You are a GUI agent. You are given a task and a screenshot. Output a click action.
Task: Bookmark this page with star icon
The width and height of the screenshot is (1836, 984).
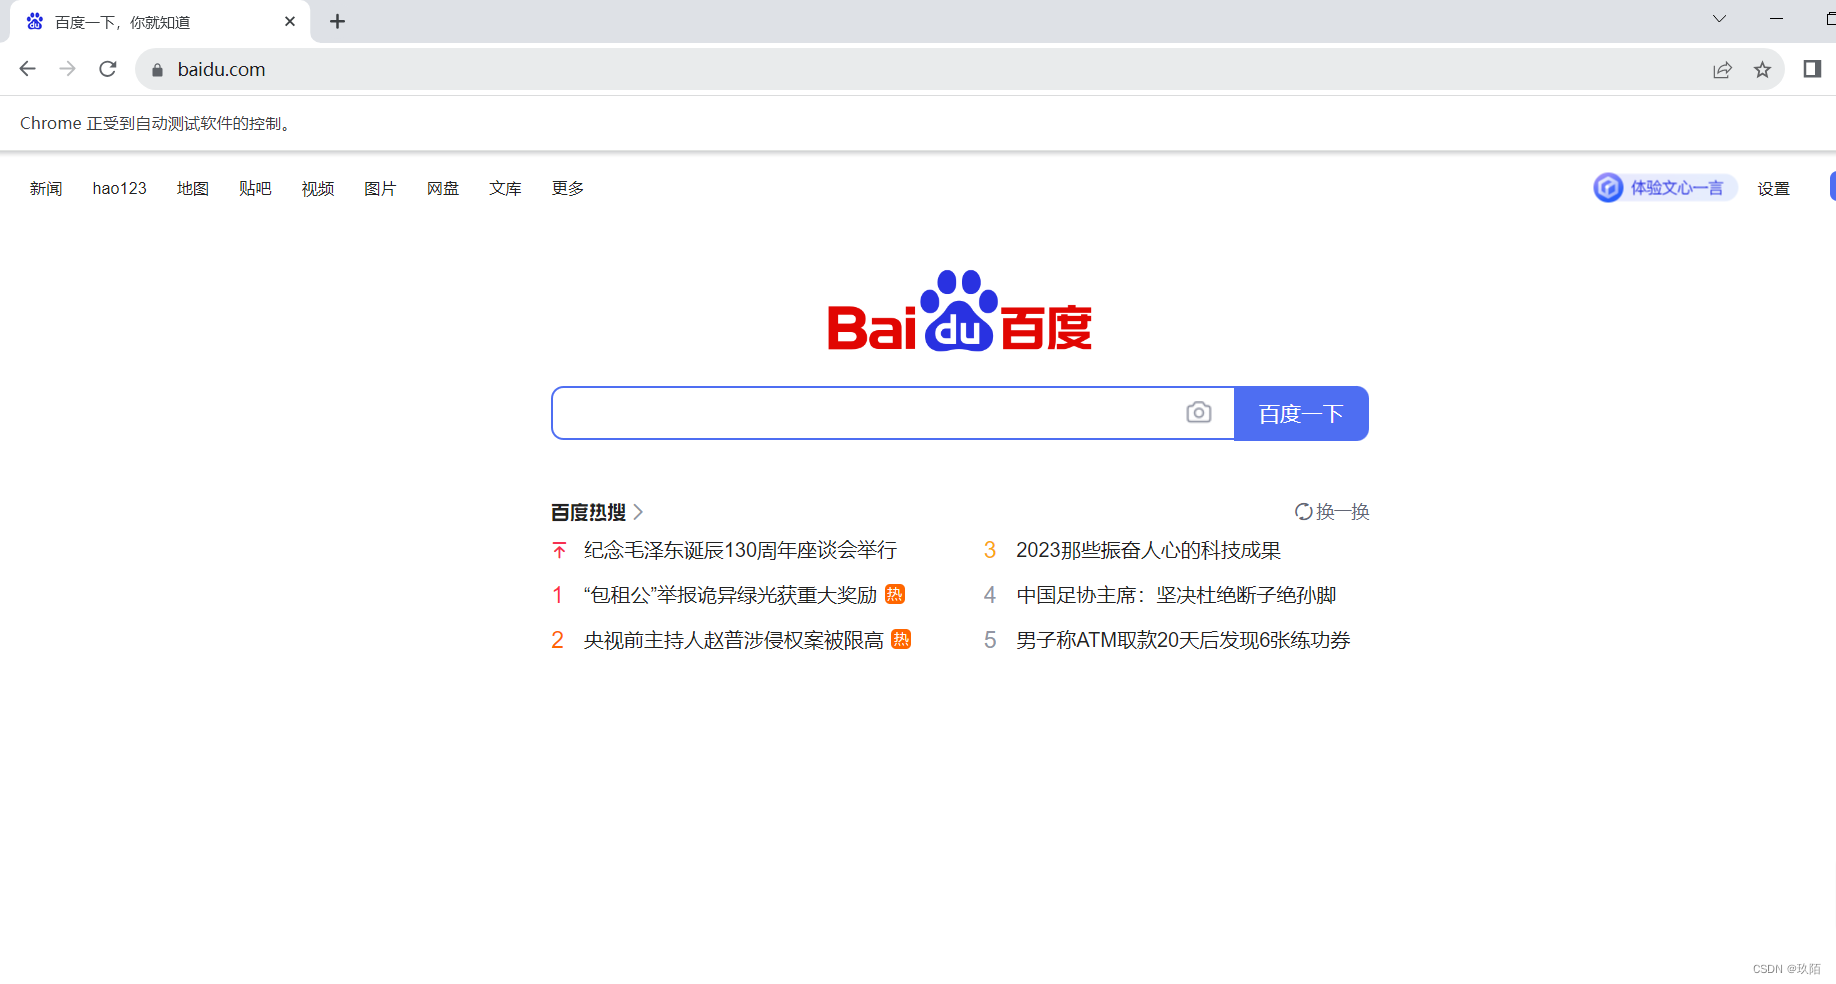[x=1762, y=69]
